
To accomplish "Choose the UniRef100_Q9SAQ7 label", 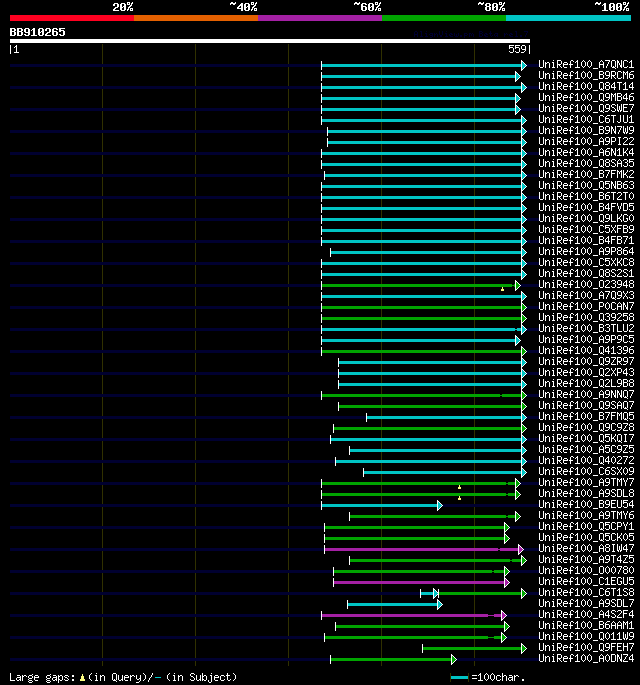I will pos(586,405).
